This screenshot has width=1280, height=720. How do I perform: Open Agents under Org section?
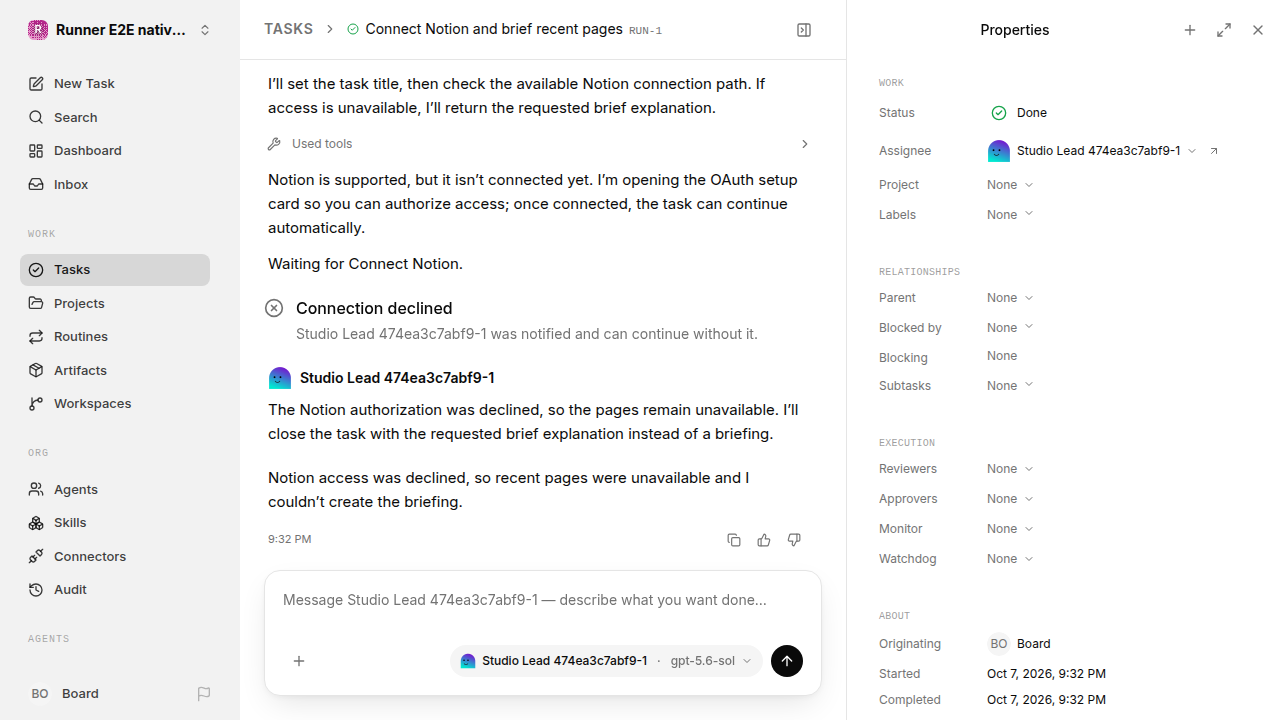pyautogui.click(x=115, y=489)
